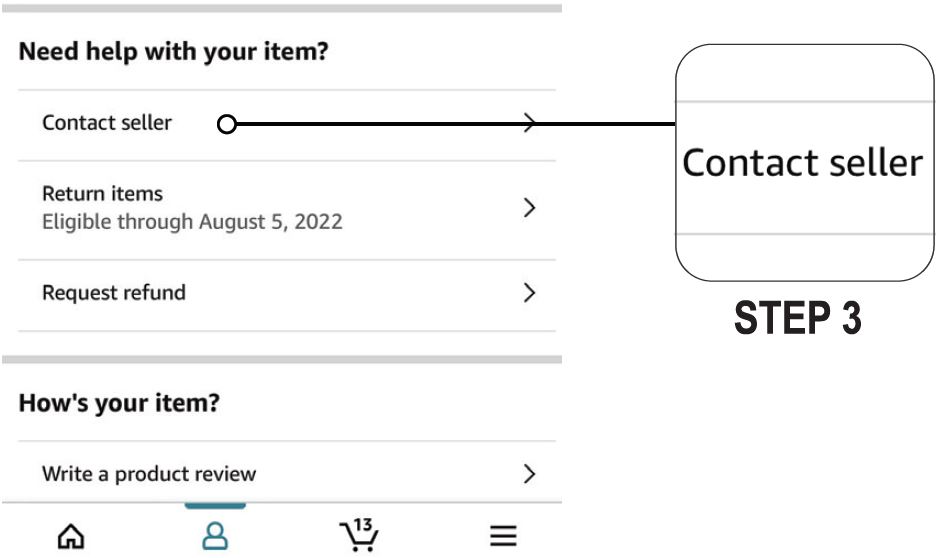Open the shopping cart icon

360,538
